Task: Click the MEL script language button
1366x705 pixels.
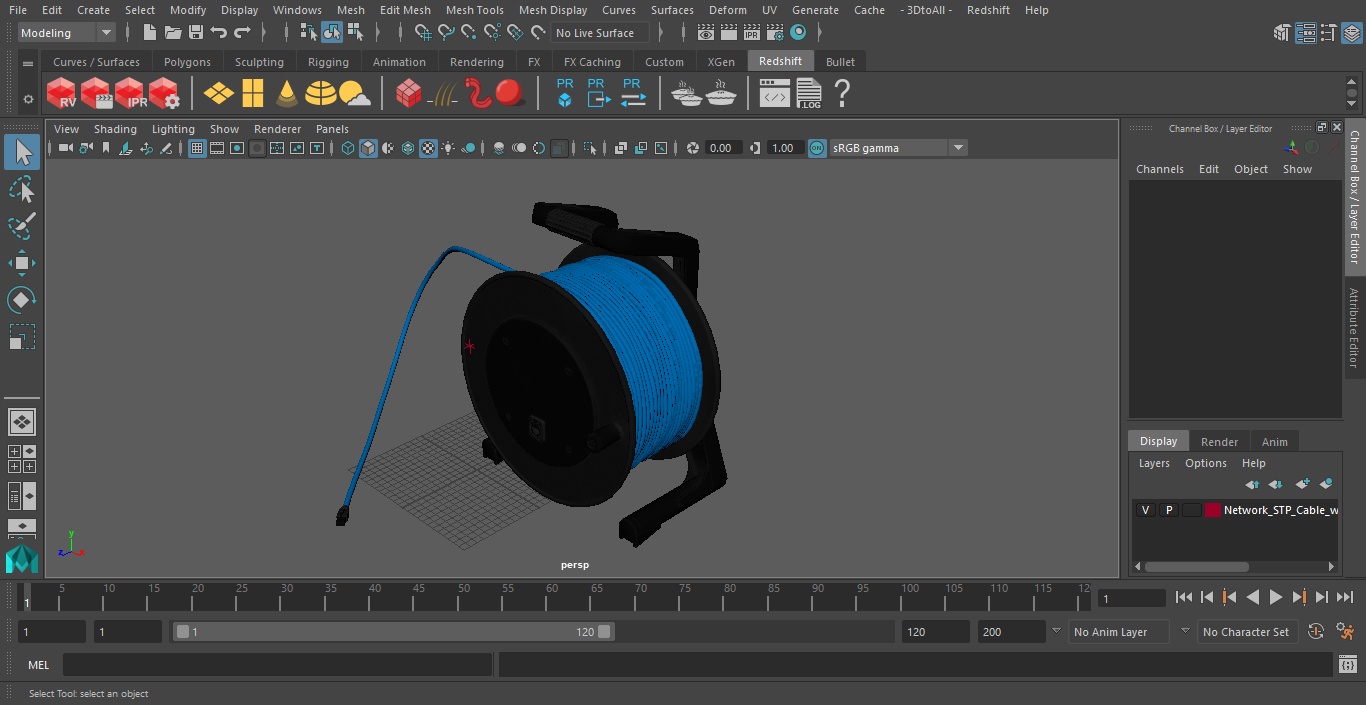Action: pos(38,665)
